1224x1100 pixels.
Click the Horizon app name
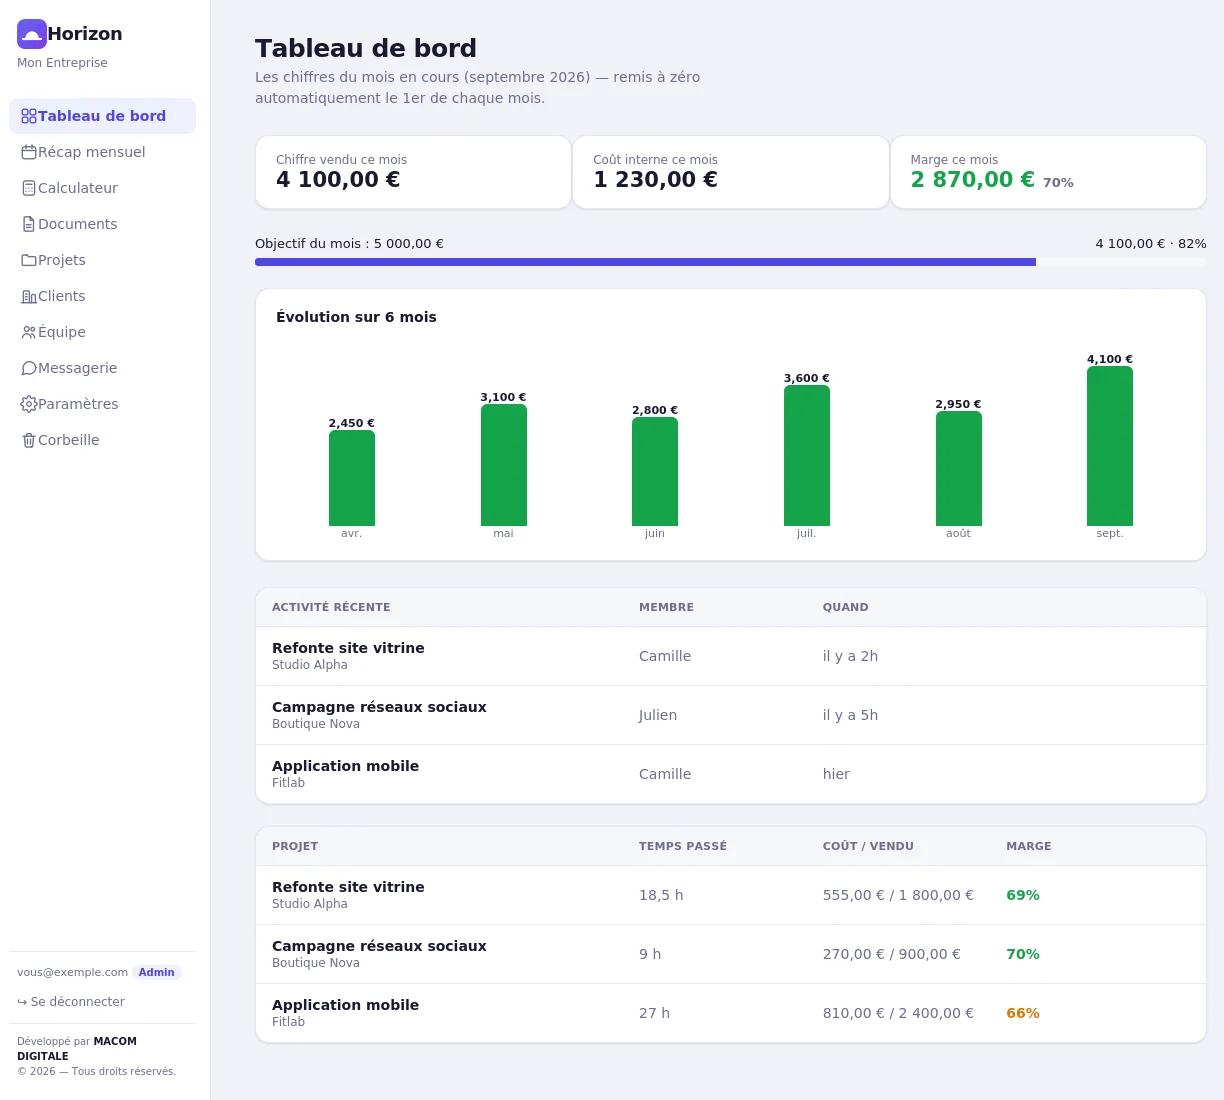coord(85,34)
